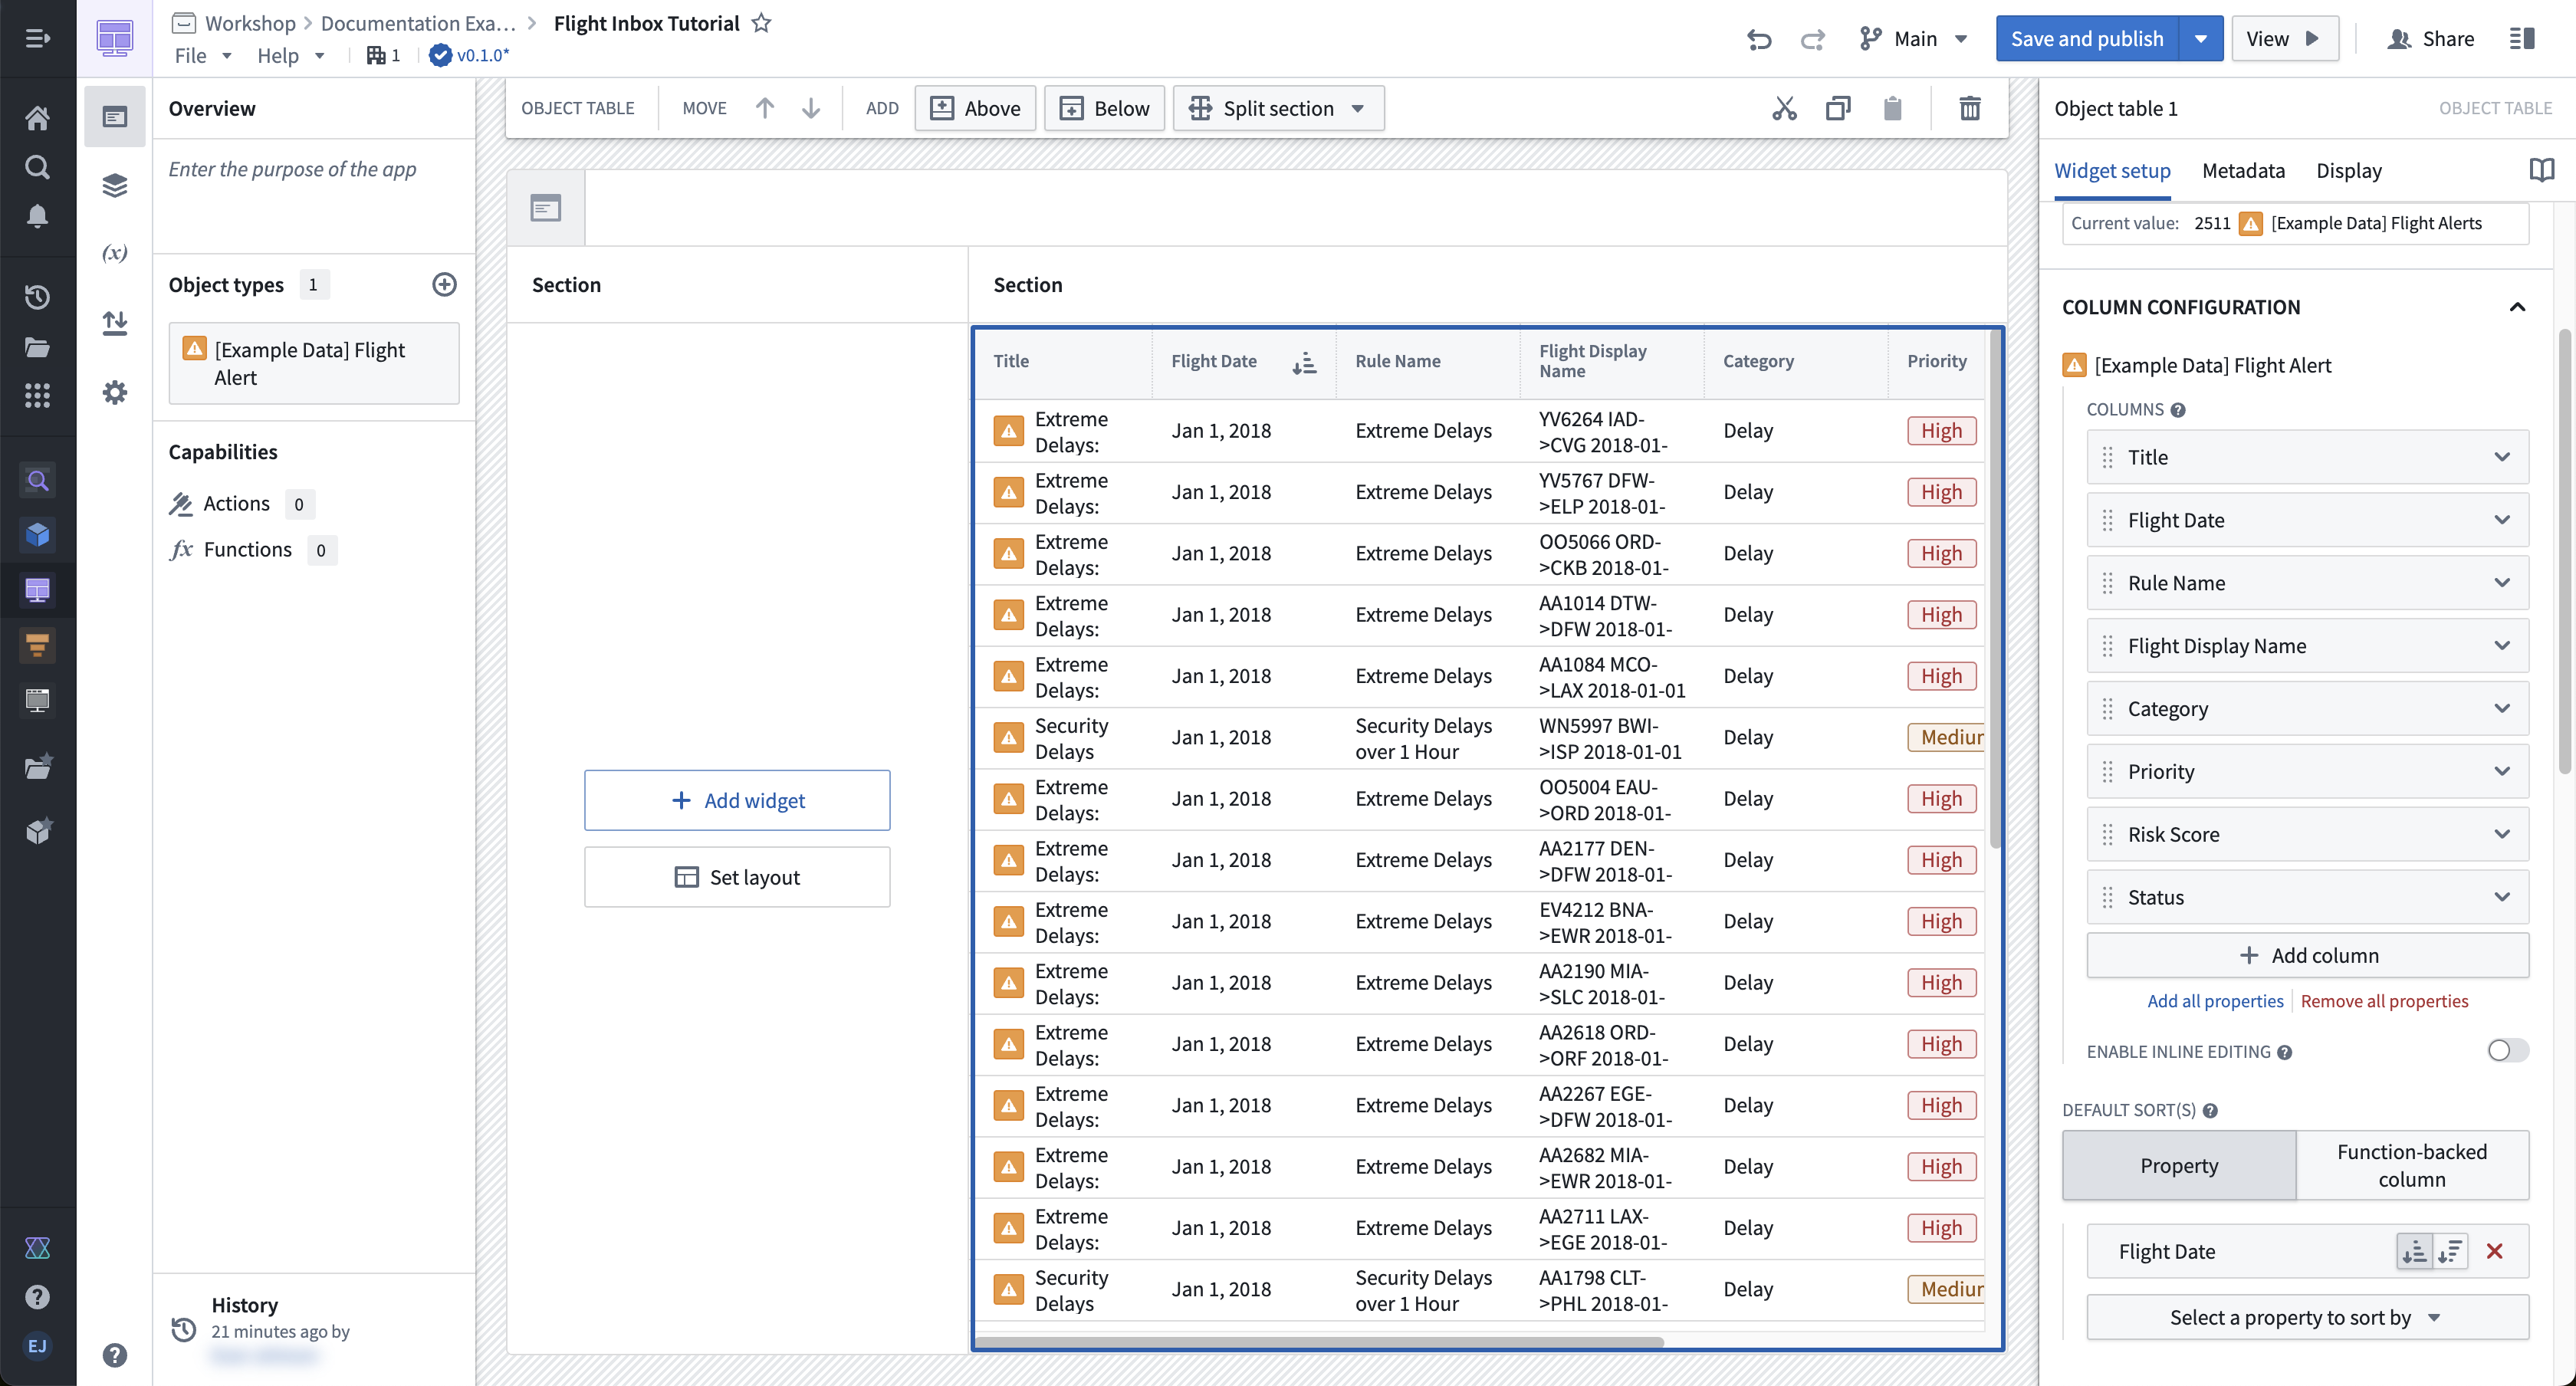Toggle Enable Inline Editing switch
Screen dimensions: 2576x1386
2508,1050
